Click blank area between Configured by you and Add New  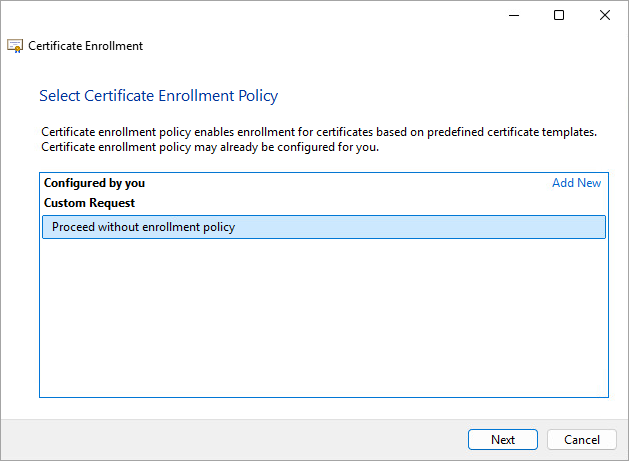(350, 183)
